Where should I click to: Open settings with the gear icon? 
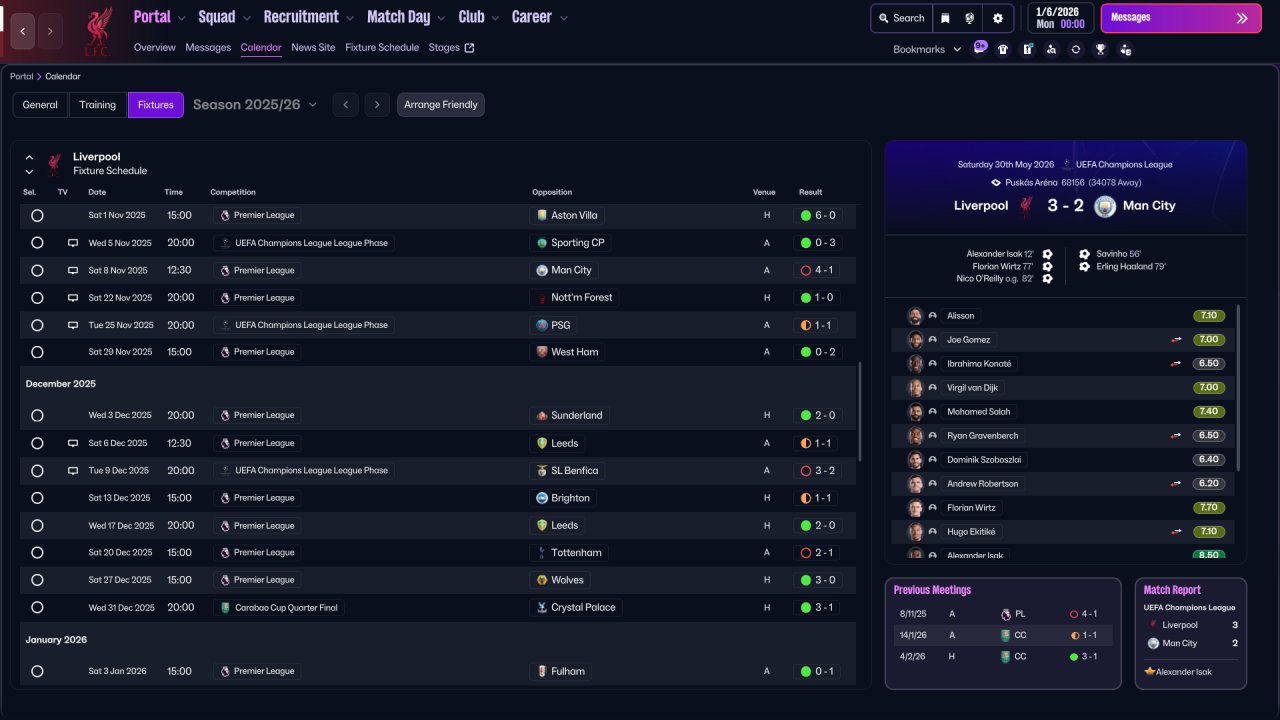click(x=997, y=18)
